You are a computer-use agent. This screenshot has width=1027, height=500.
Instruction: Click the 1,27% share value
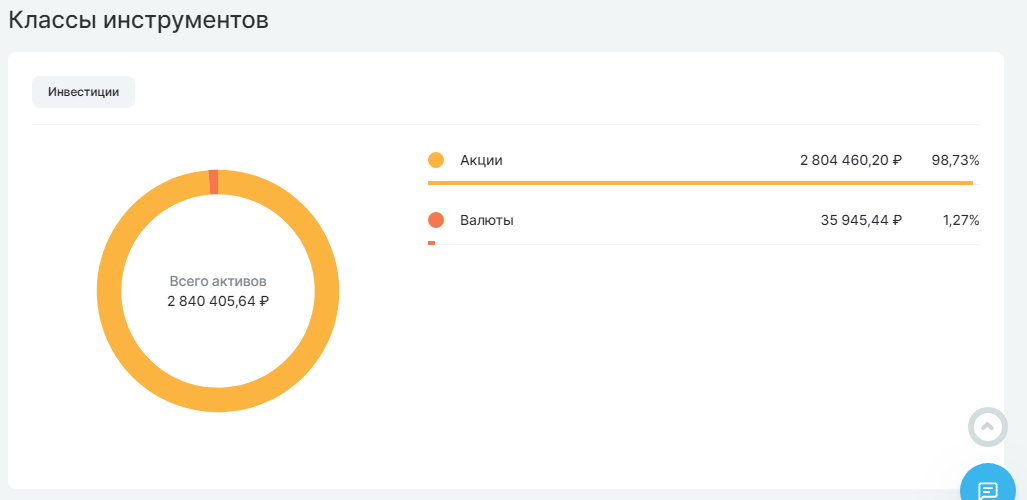960,220
